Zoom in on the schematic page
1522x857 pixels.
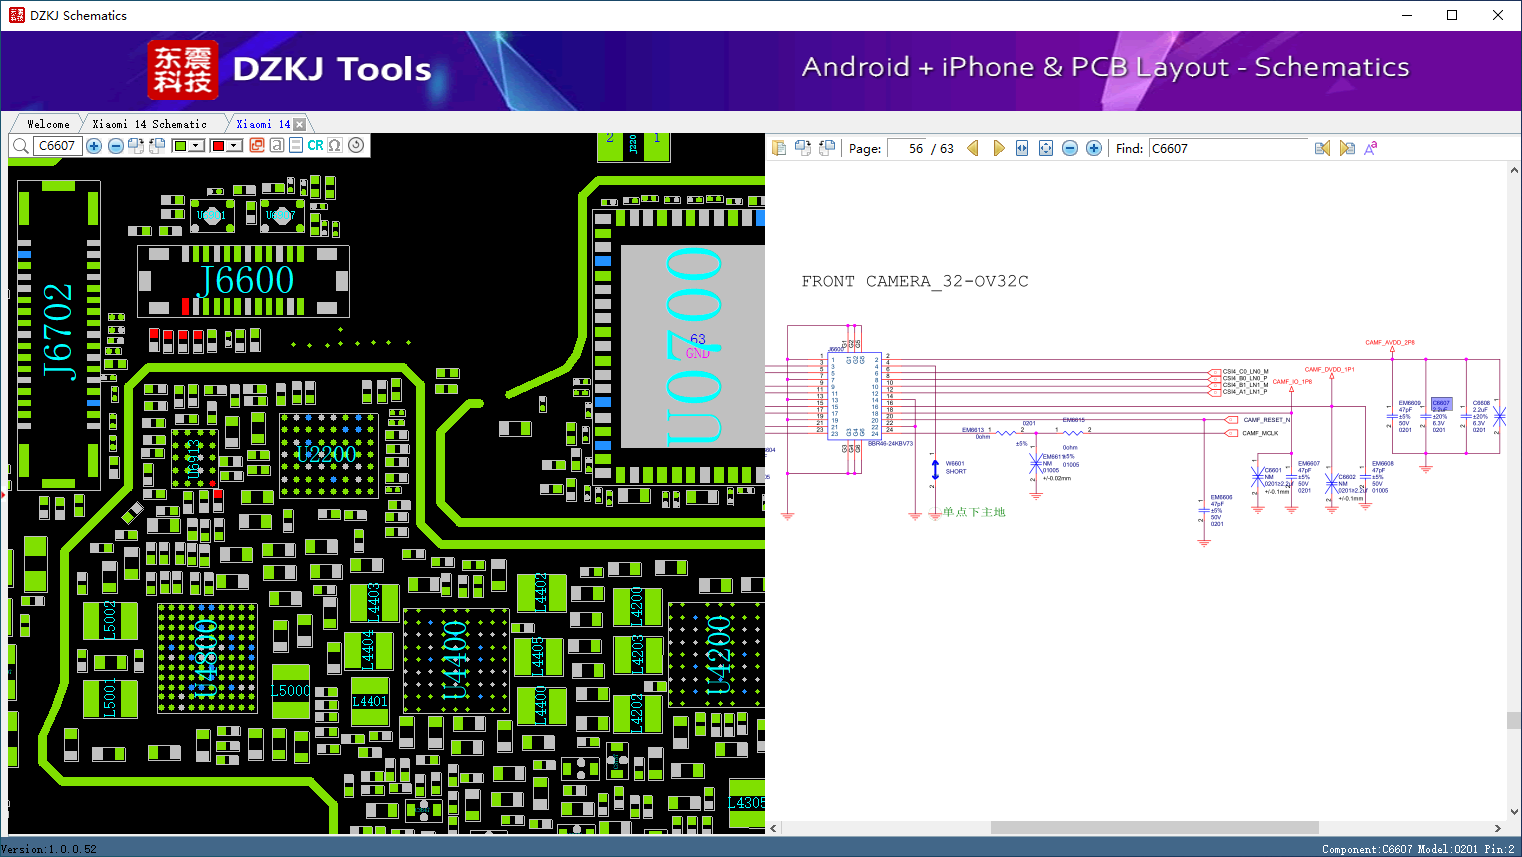[1094, 148]
